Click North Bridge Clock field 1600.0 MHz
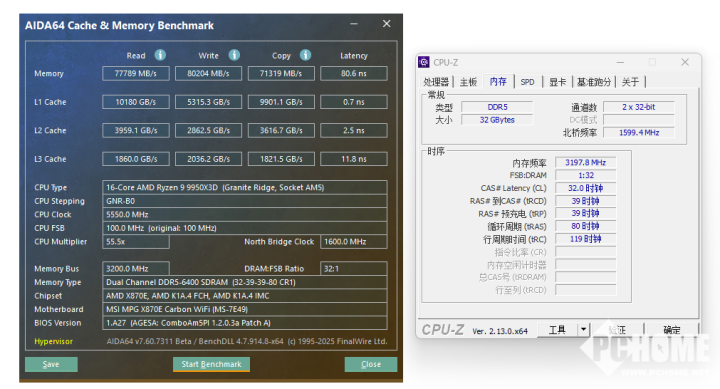720x389 pixels. (x=354, y=242)
